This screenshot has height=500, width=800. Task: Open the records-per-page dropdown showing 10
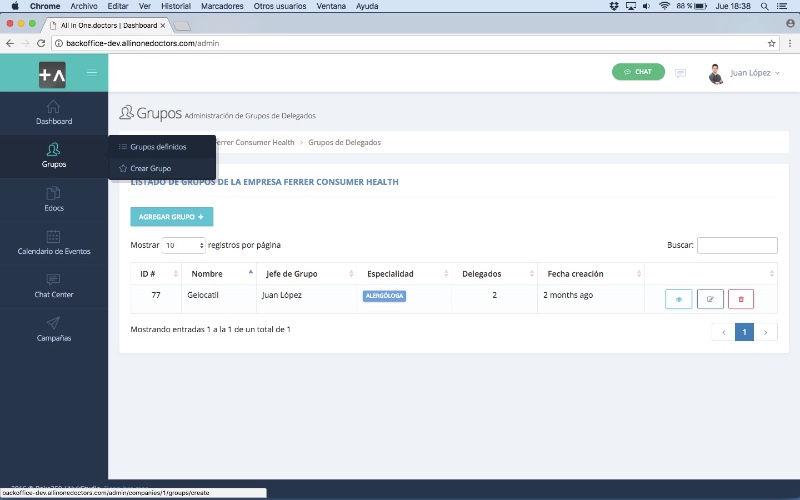(x=184, y=245)
